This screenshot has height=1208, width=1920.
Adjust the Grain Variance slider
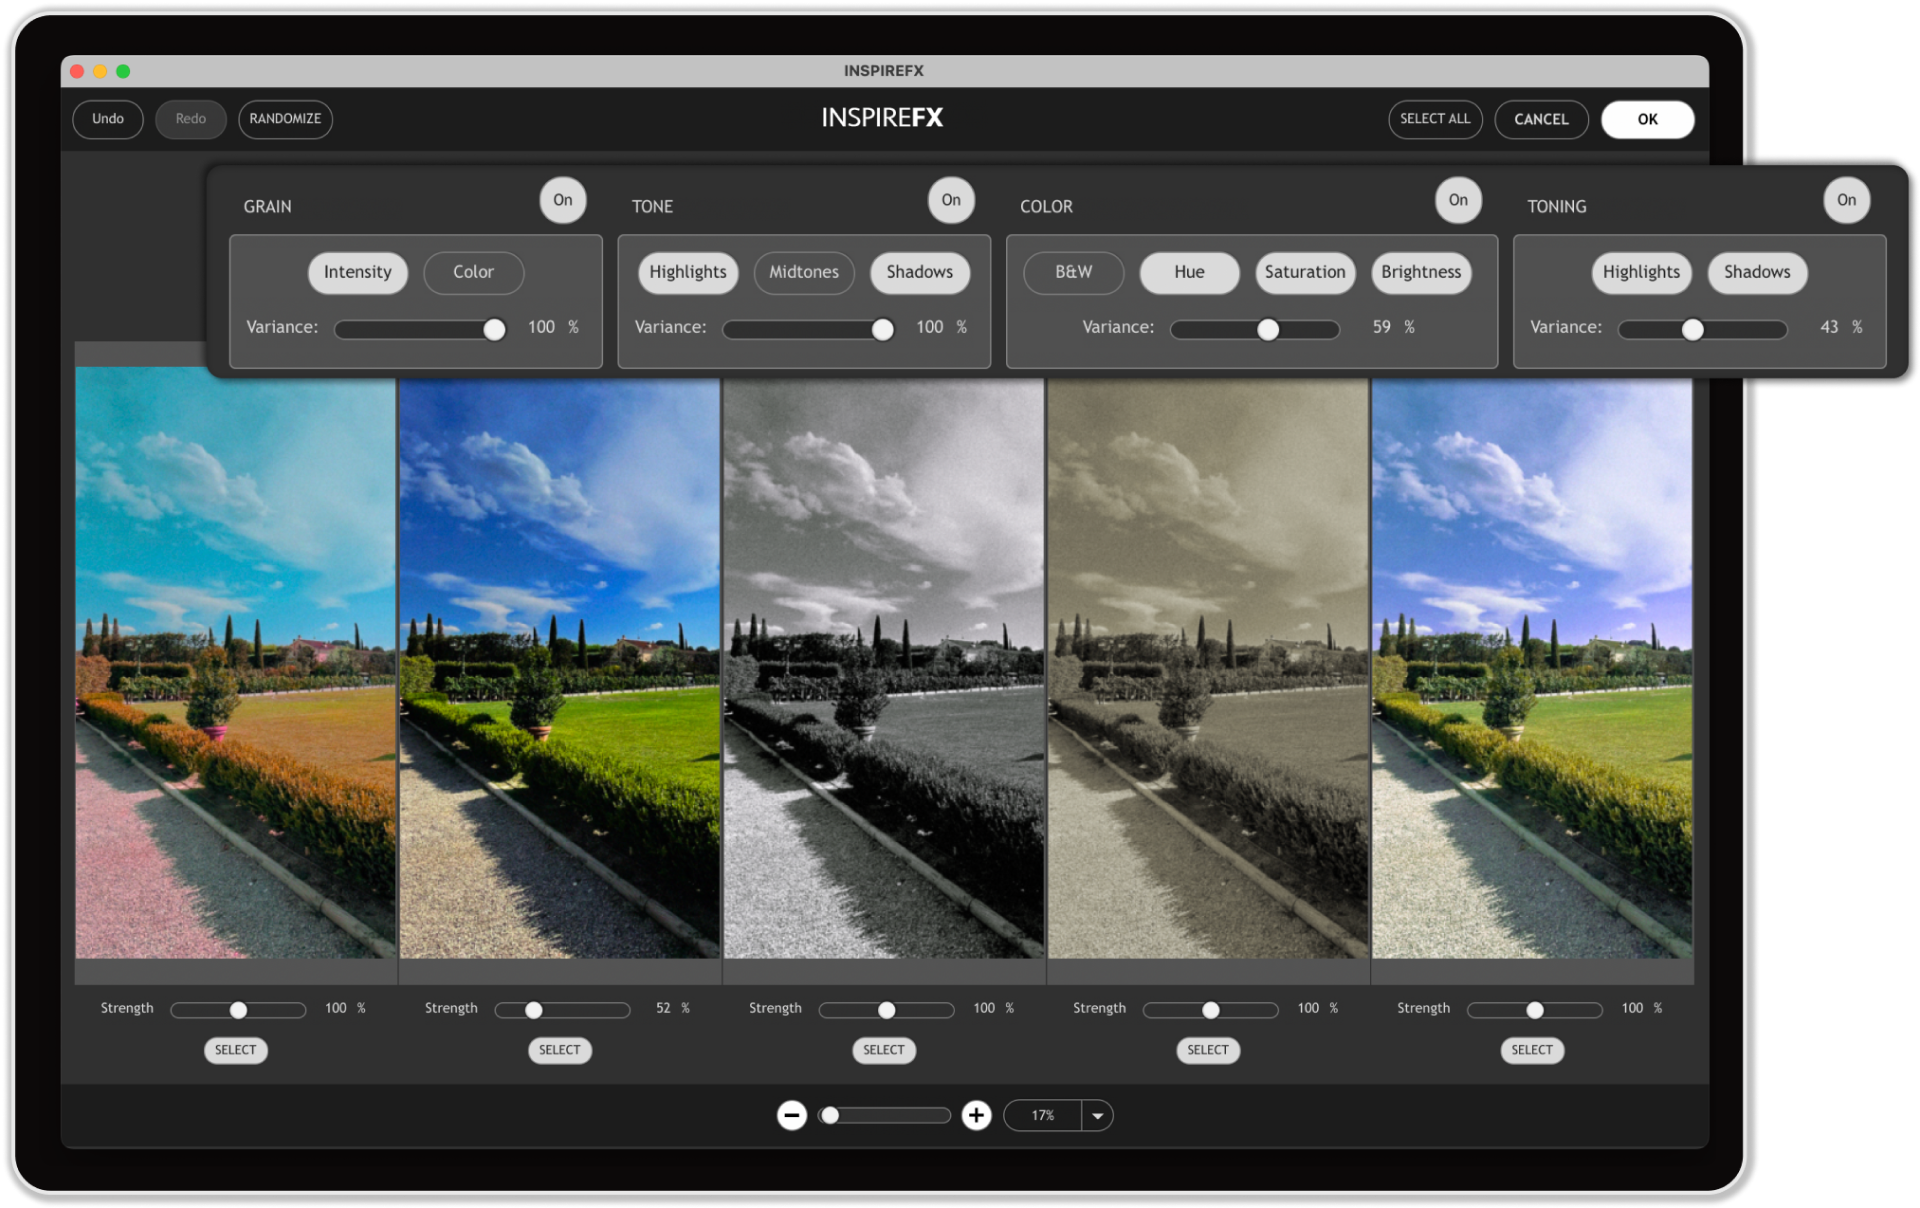[x=420, y=329]
